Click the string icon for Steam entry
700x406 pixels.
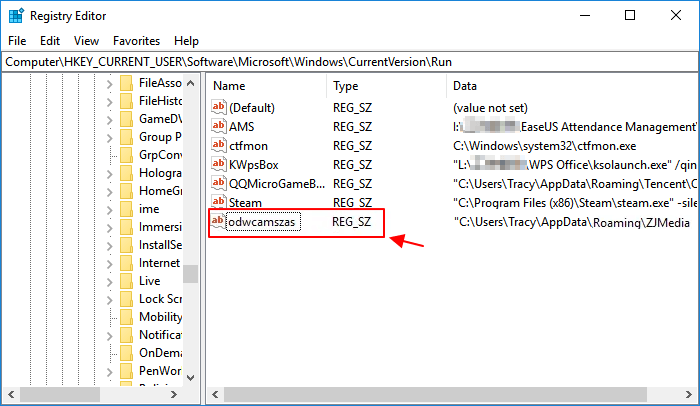pyautogui.click(x=219, y=202)
